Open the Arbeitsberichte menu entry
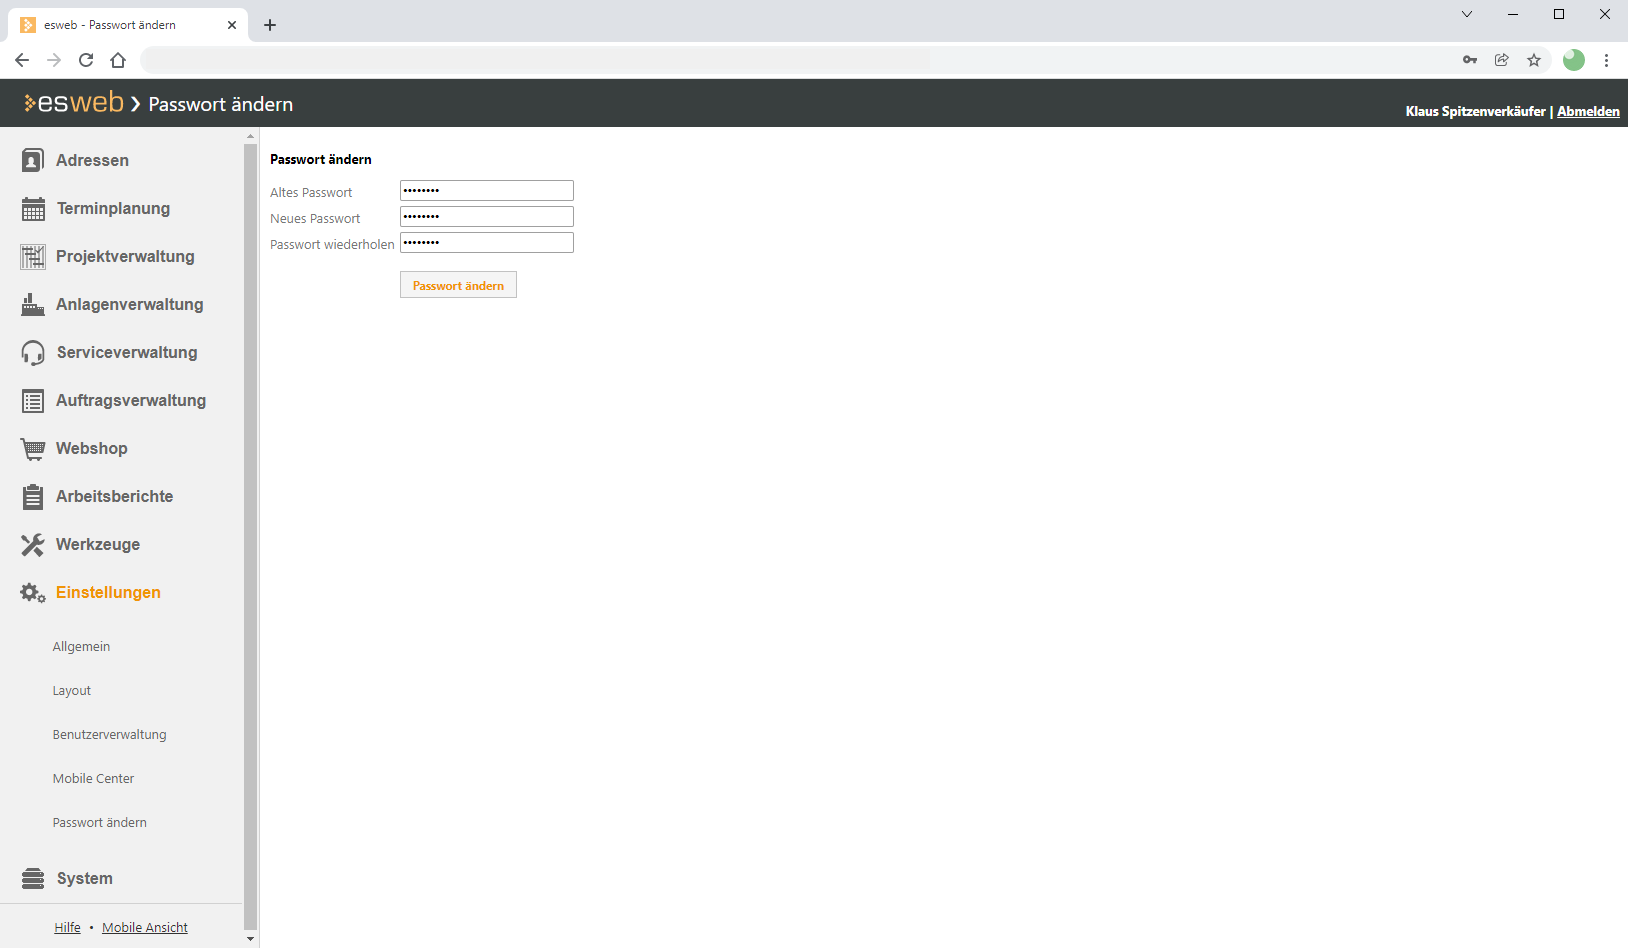The height and width of the screenshot is (948, 1628). pos(115,496)
